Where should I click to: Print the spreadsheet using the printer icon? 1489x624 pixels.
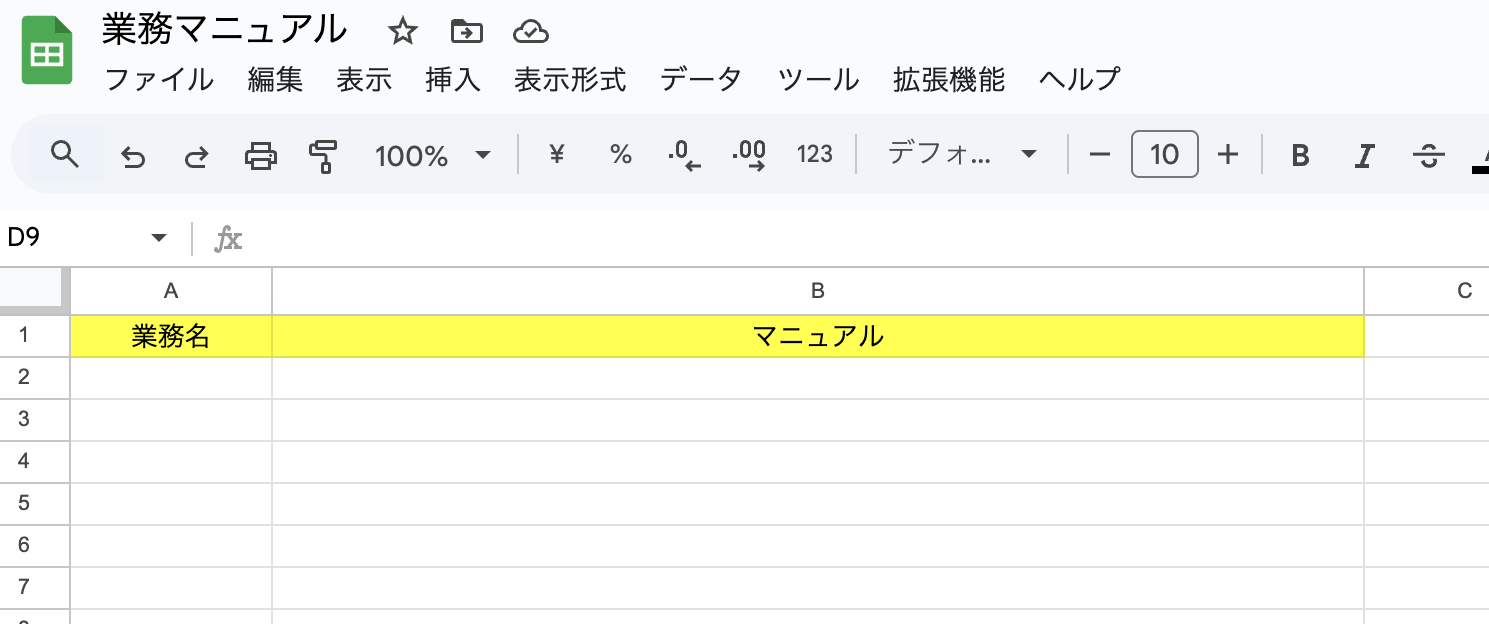261,155
